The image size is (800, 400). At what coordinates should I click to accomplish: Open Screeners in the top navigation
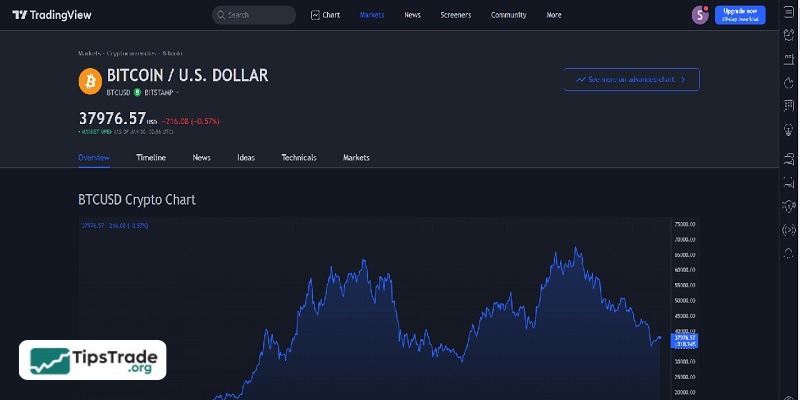[x=456, y=15]
